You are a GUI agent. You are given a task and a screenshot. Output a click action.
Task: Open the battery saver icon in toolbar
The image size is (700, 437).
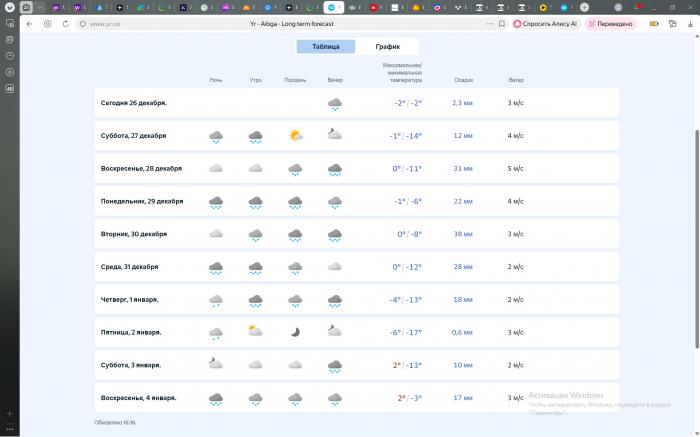coord(655,23)
